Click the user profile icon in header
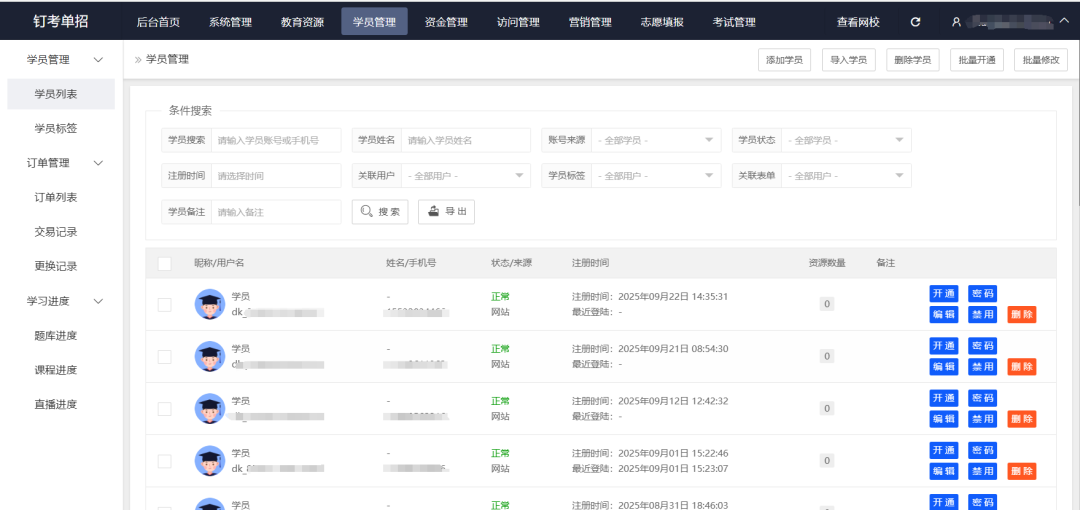The image size is (1080, 510). coord(956,22)
